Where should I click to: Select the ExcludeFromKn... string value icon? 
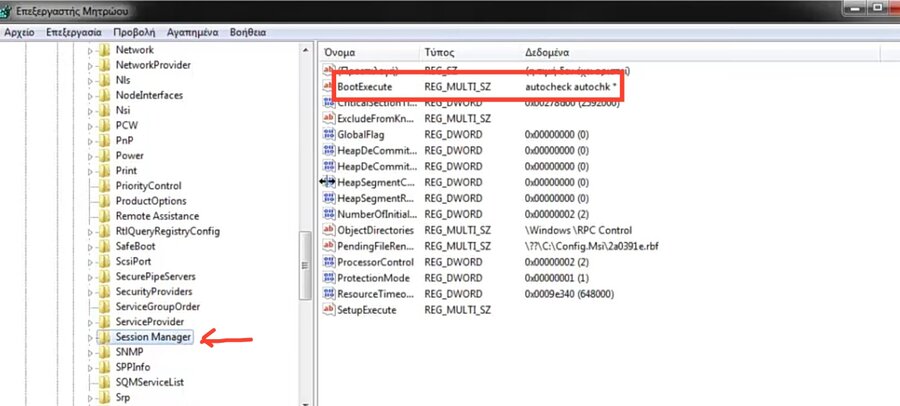329,118
